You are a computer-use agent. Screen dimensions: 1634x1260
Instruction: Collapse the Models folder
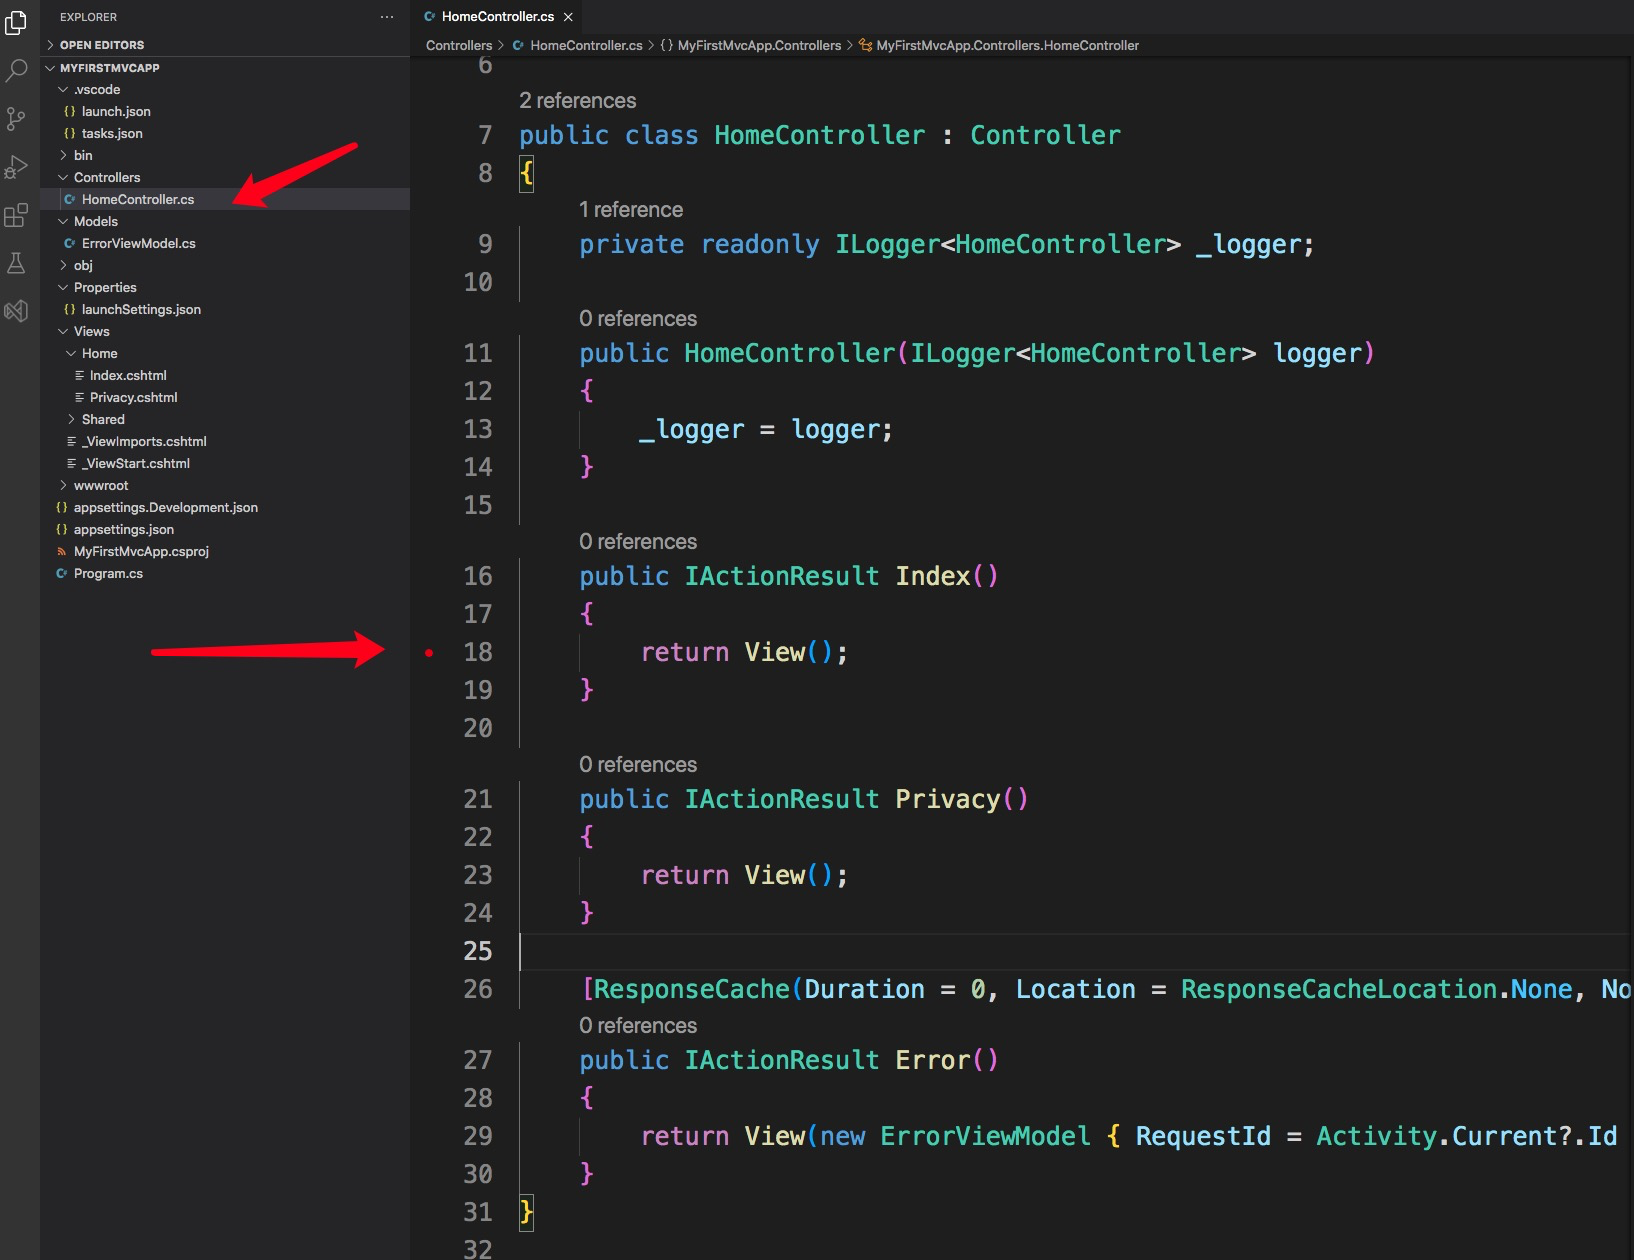click(63, 221)
